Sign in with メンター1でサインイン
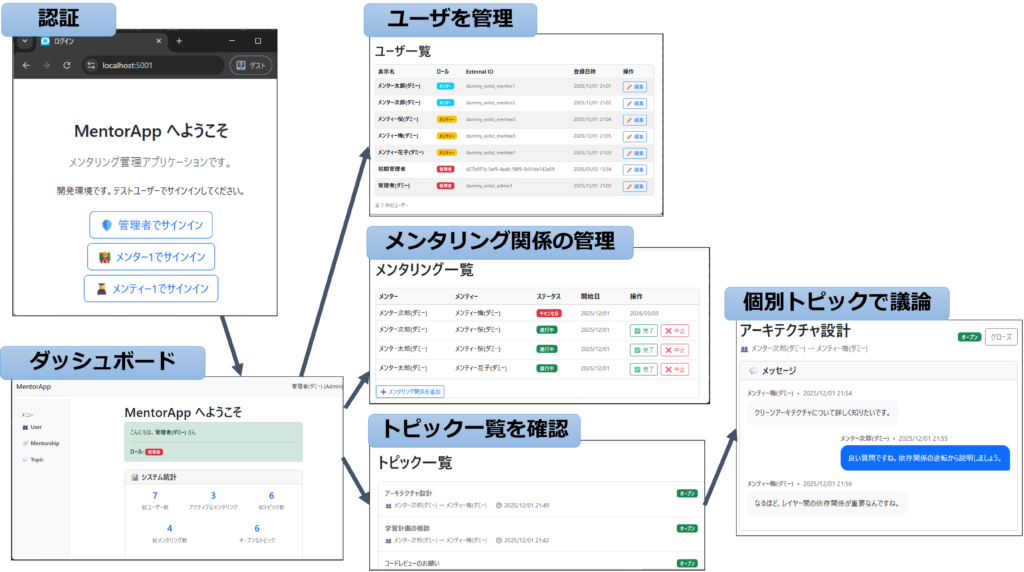The width and height of the screenshot is (1024, 572). pyautogui.click(x=151, y=257)
